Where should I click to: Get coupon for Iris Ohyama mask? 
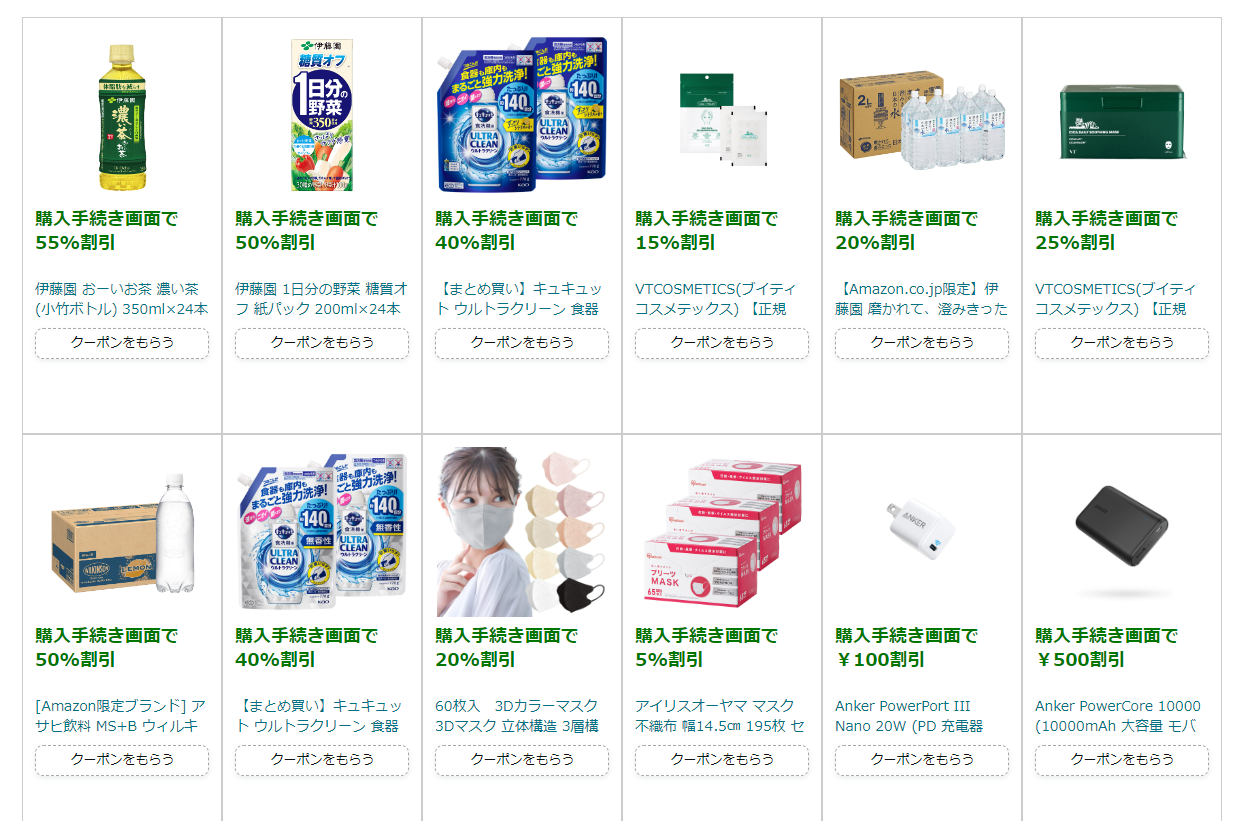722,759
